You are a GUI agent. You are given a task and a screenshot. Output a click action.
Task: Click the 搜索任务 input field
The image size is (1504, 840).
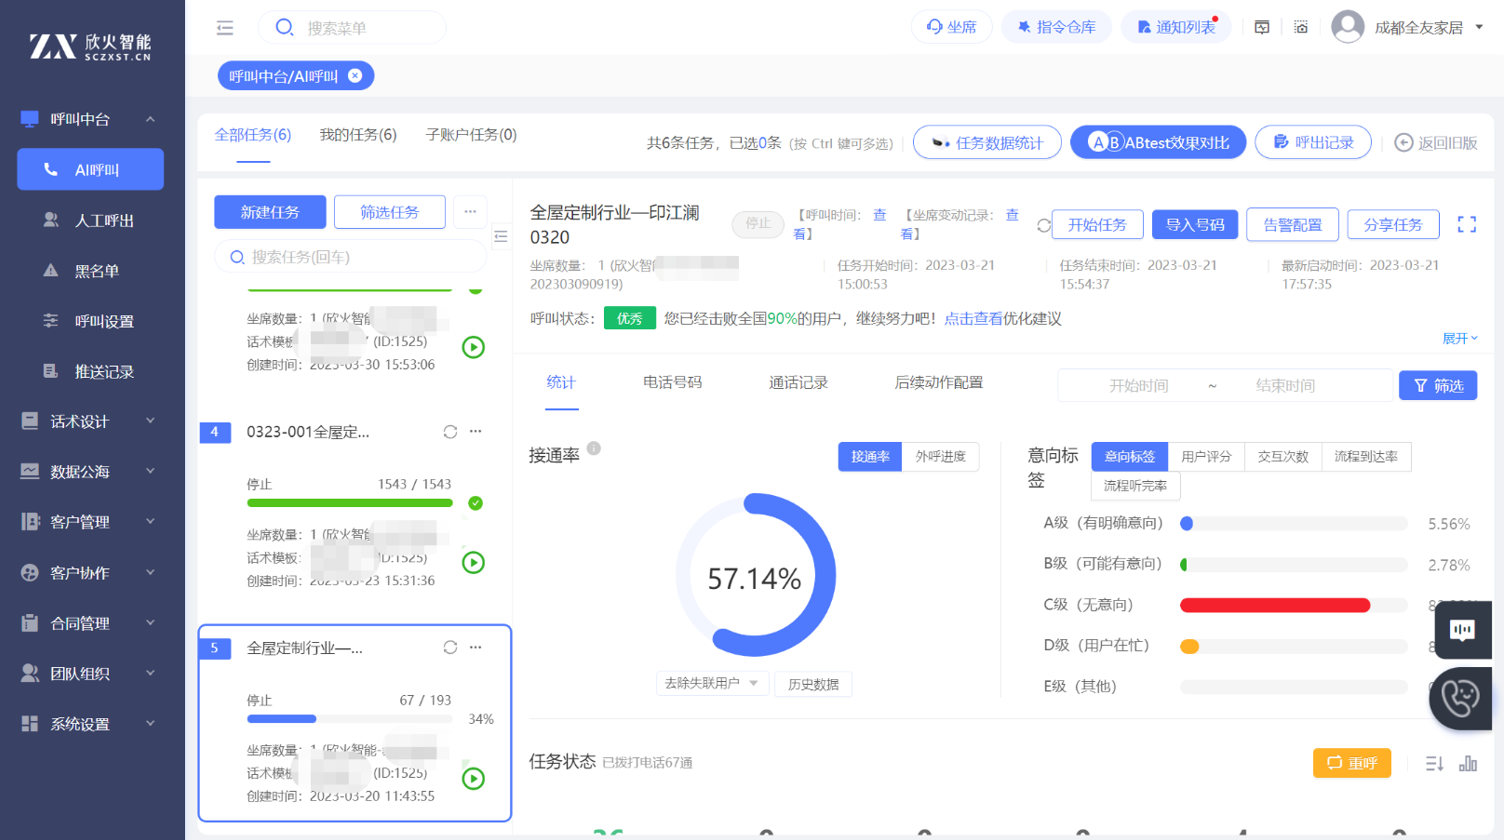click(x=350, y=257)
